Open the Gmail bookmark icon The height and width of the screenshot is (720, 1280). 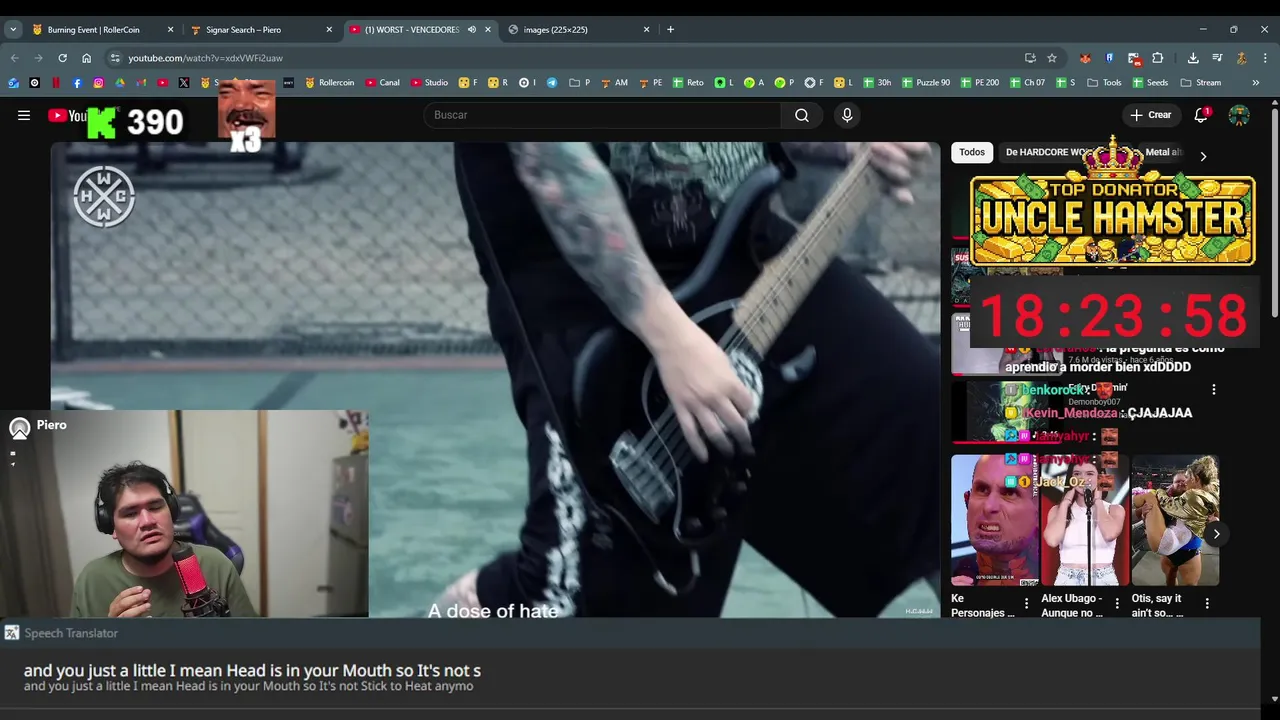click(x=141, y=83)
